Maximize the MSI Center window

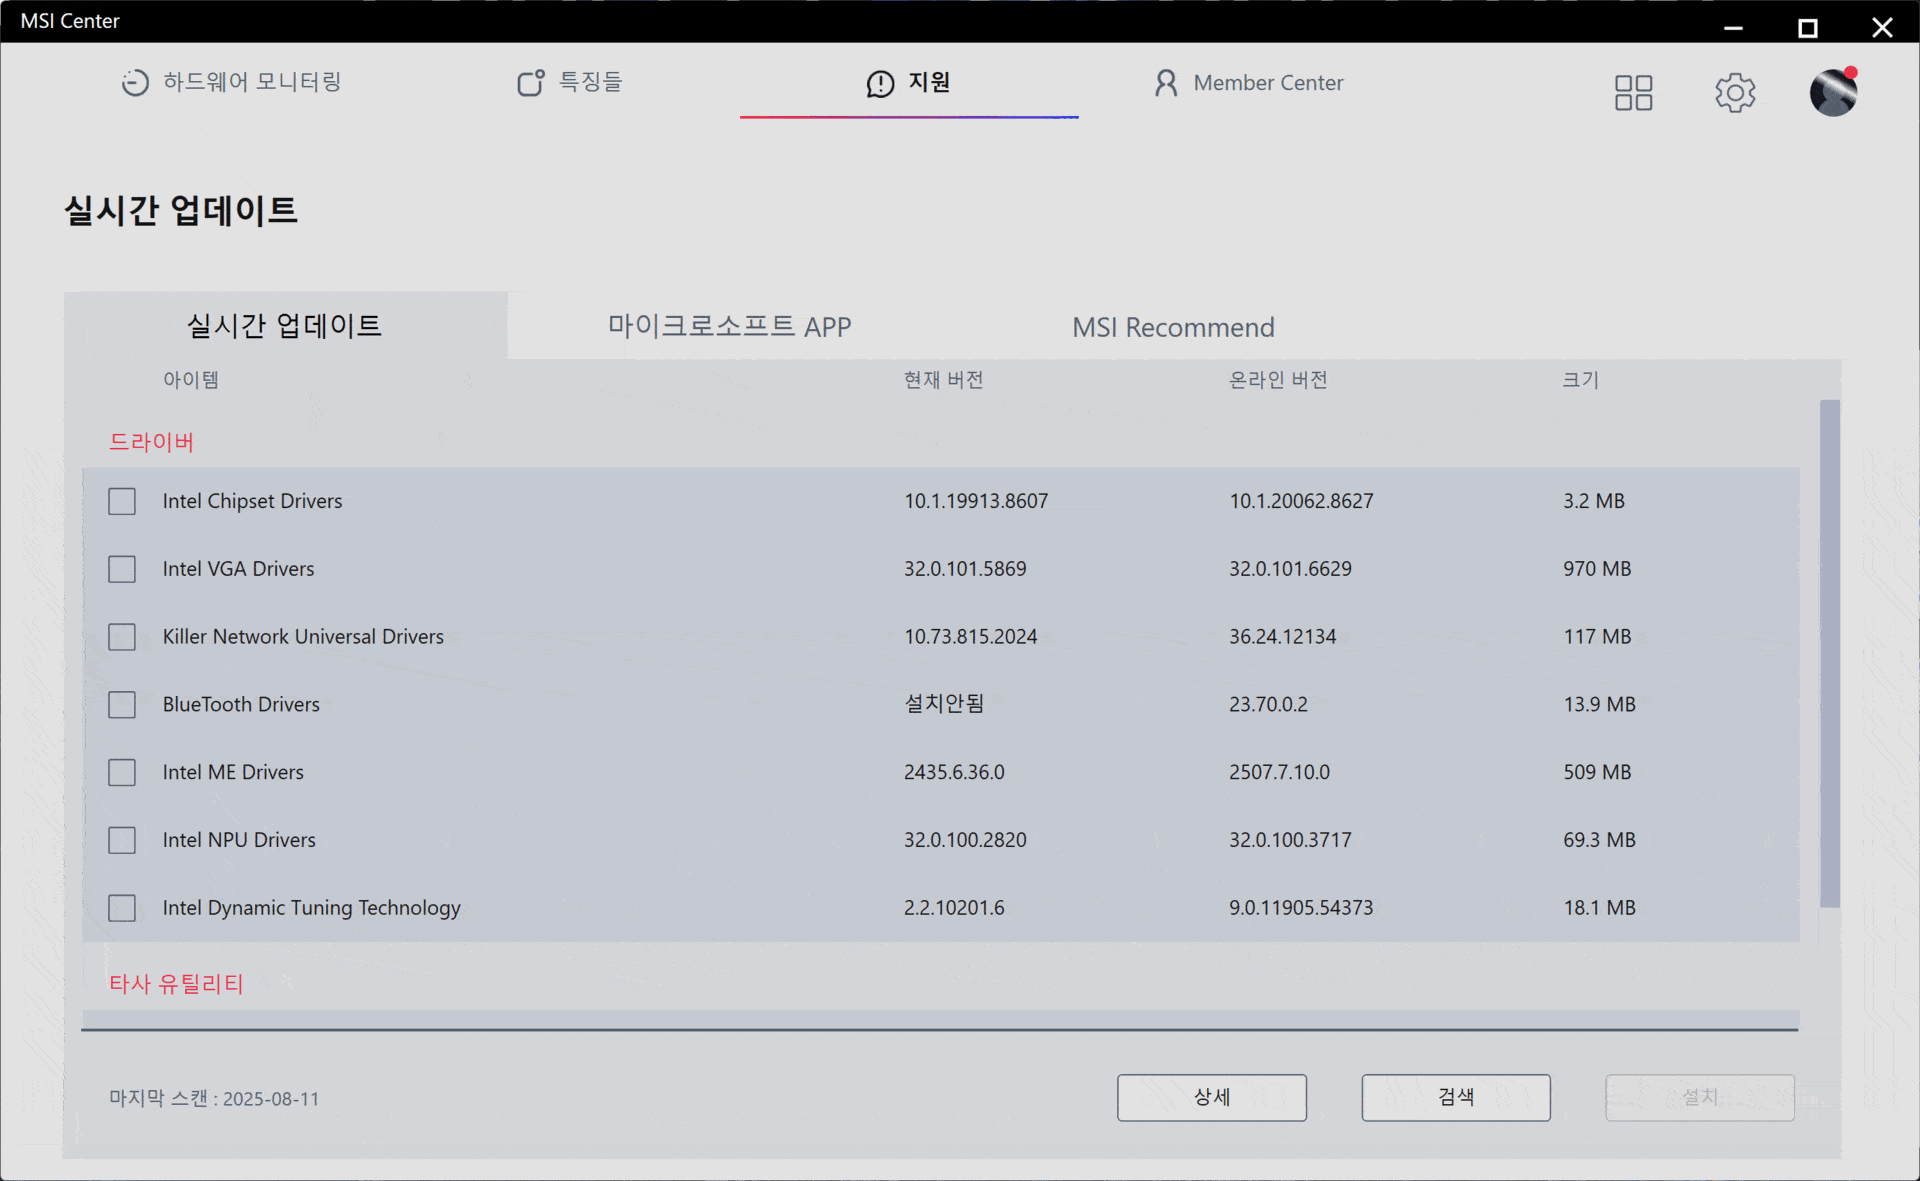1807,27
